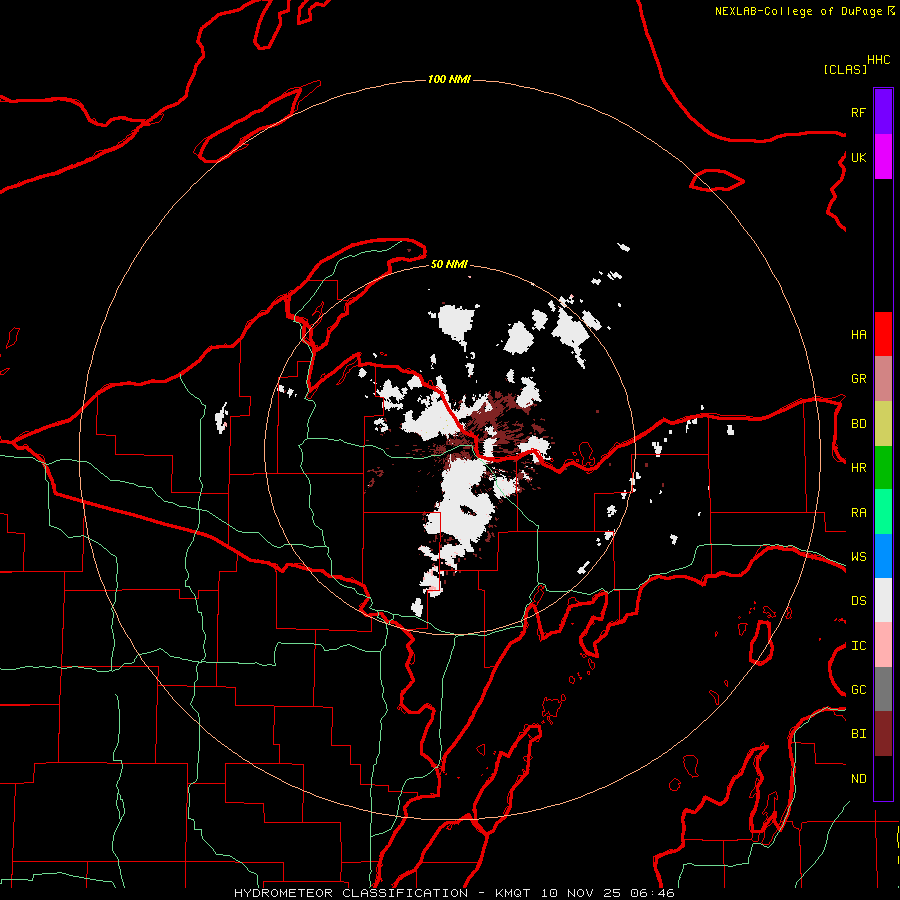Screen dimensions: 900x900
Task: Click the HHC product code label
Action: coord(879,60)
